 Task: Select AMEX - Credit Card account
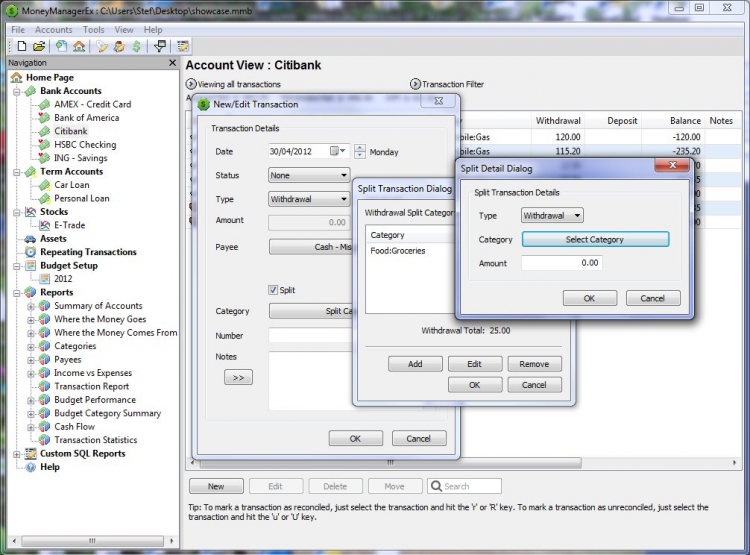[92, 104]
